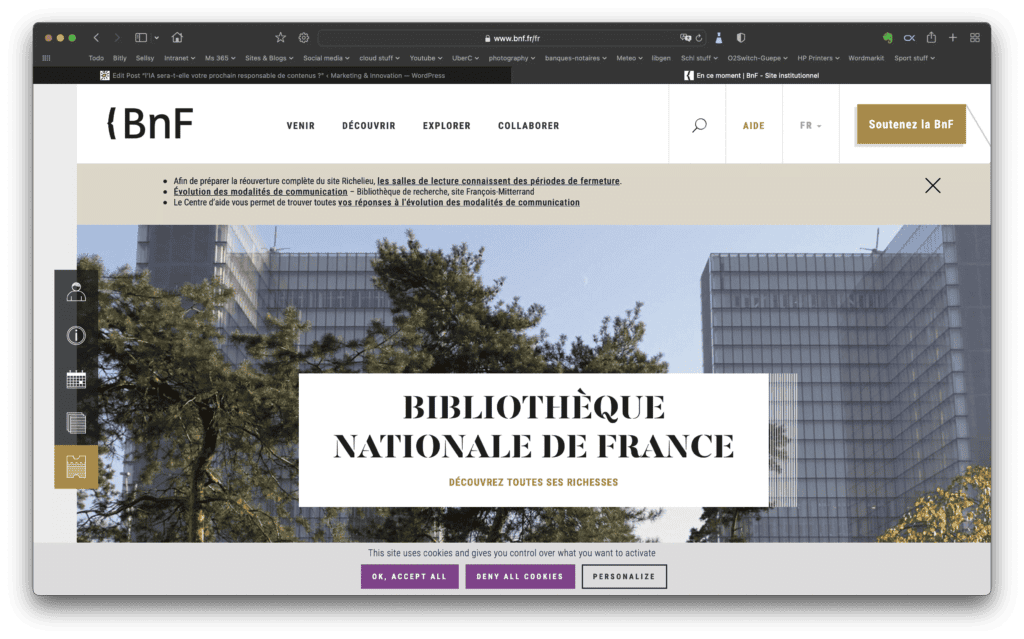Image resolution: width=1024 pixels, height=639 pixels.
Task: Open the Bitly bookmark
Action: pyautogui.click(x=120, y=58)
